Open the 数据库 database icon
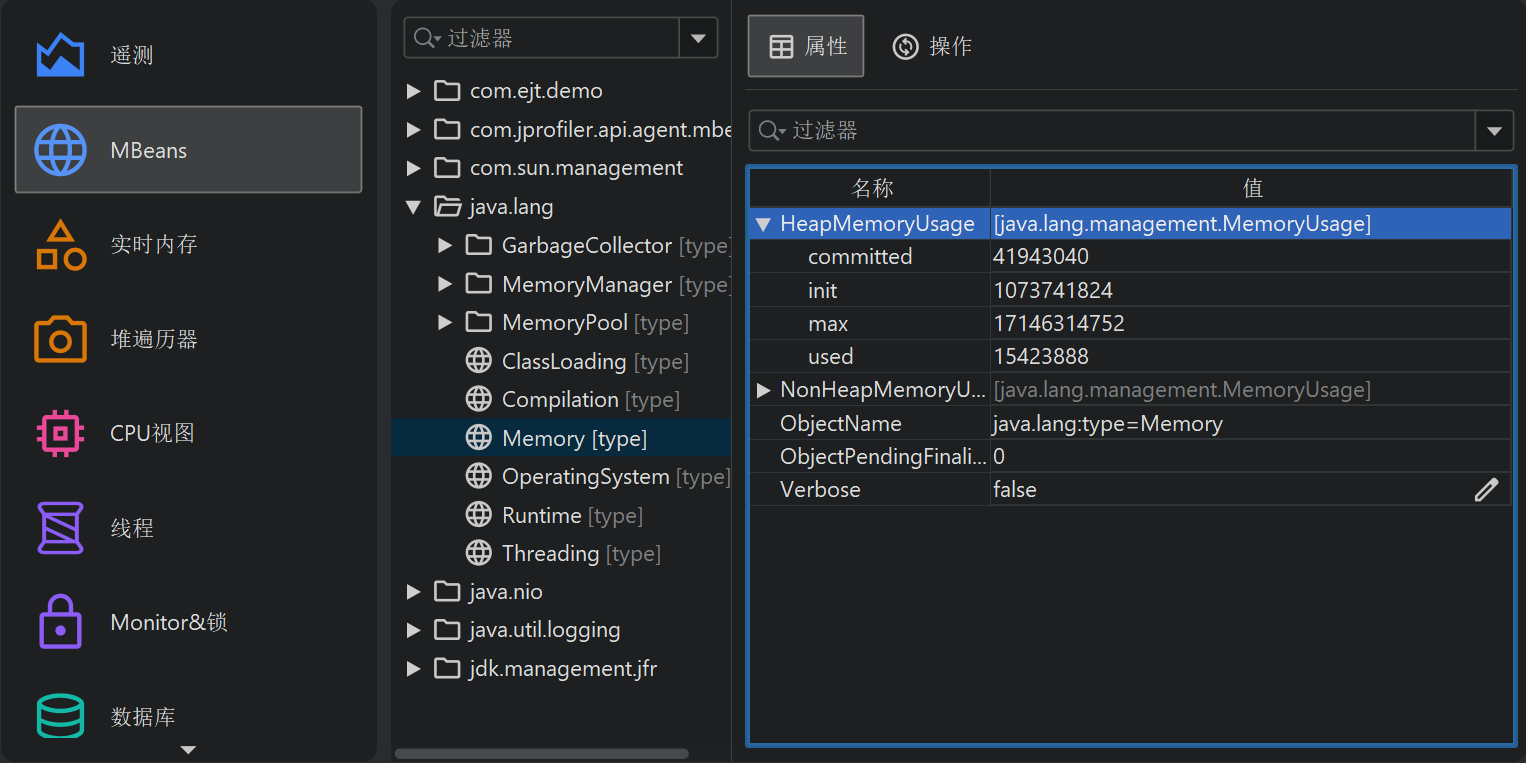This screenshot has height=763, width=1526. pyautogui.click(x=60, y=716)
